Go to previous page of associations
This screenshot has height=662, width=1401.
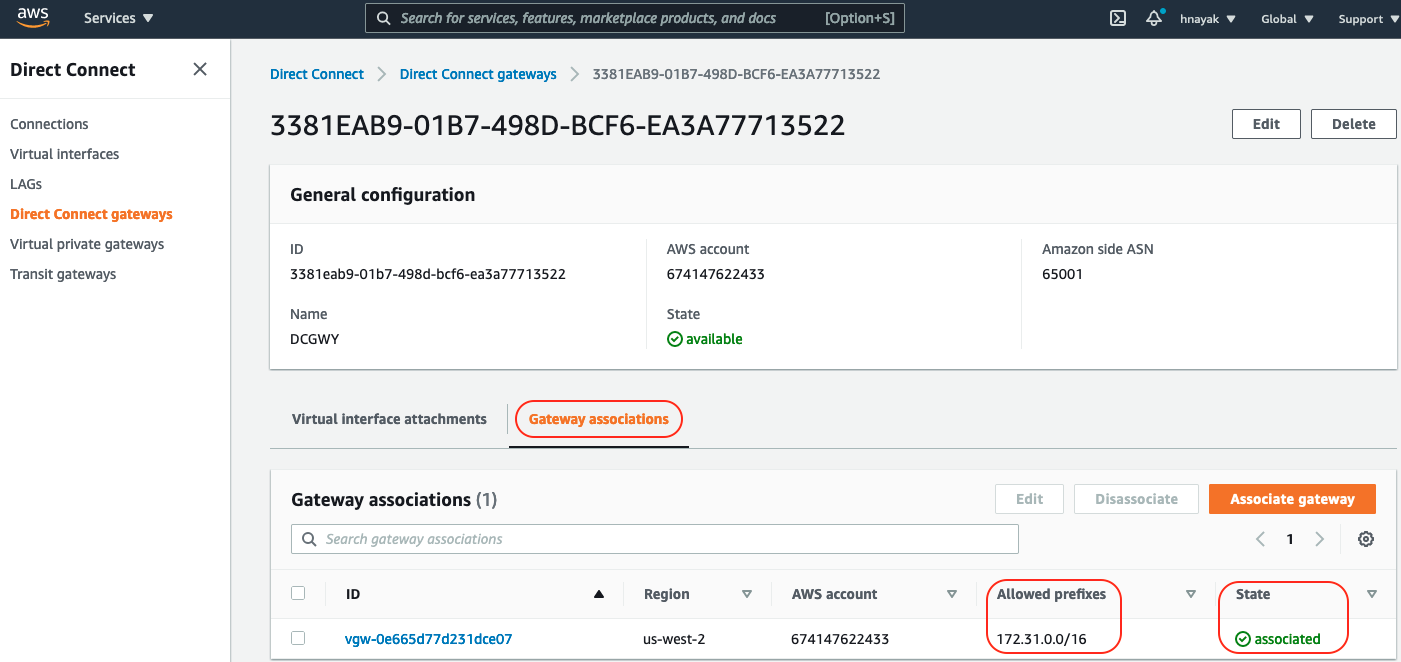pyautogui.click(x=1260, y=539)
